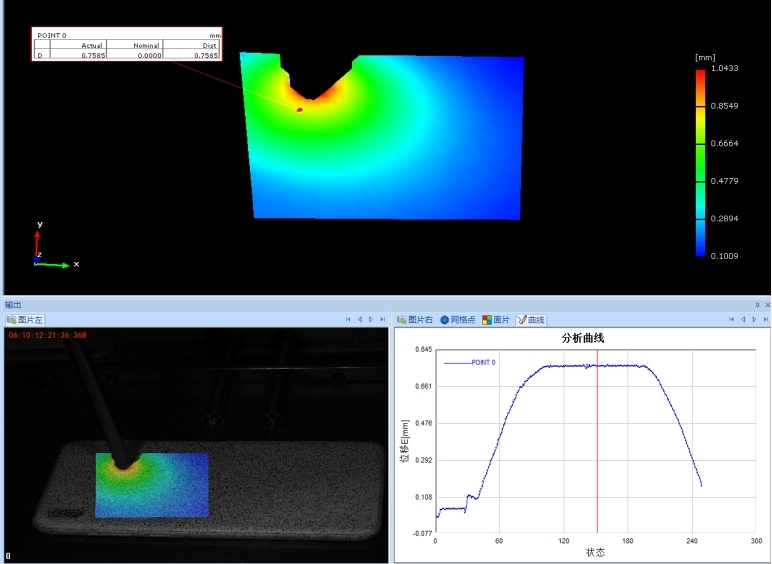Switch to the 图片右 tab
Viewport: 772px width, 564px height.
(x=415, y=320)
